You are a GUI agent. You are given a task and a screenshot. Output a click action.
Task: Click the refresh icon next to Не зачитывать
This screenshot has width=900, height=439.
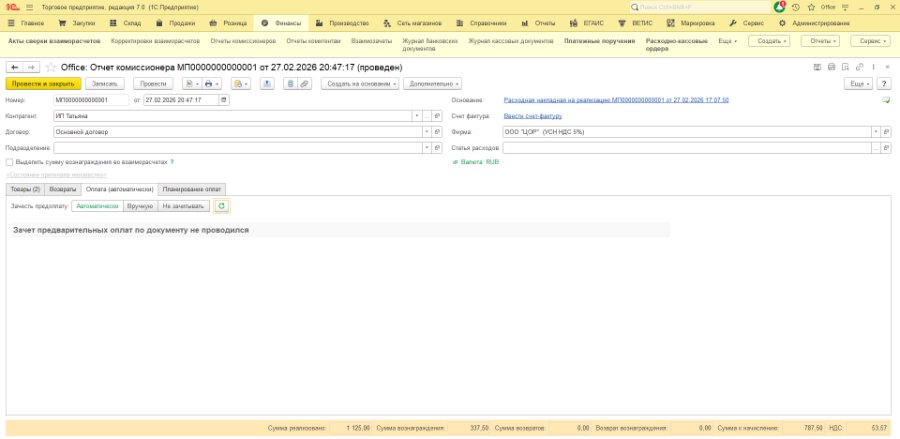pyautogui.click(x=222, y=206)
